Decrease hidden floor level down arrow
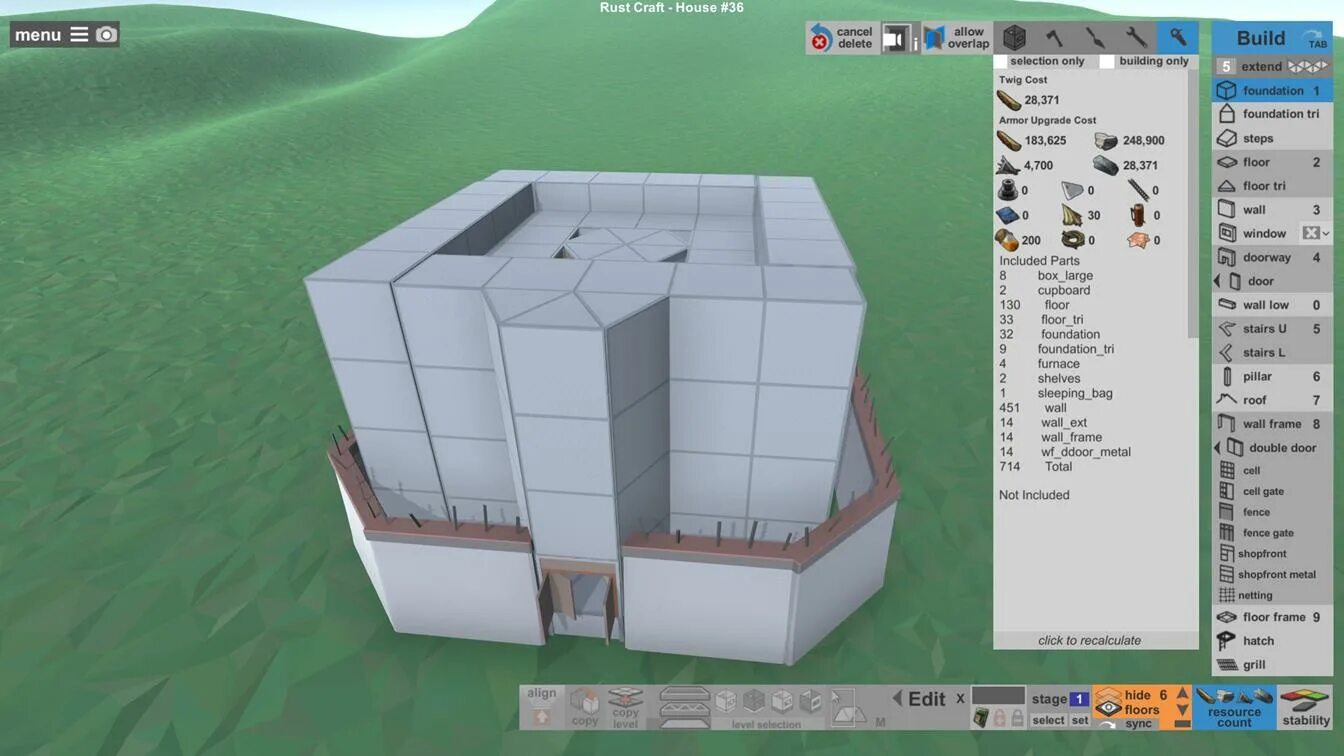 coord(1182,711)
